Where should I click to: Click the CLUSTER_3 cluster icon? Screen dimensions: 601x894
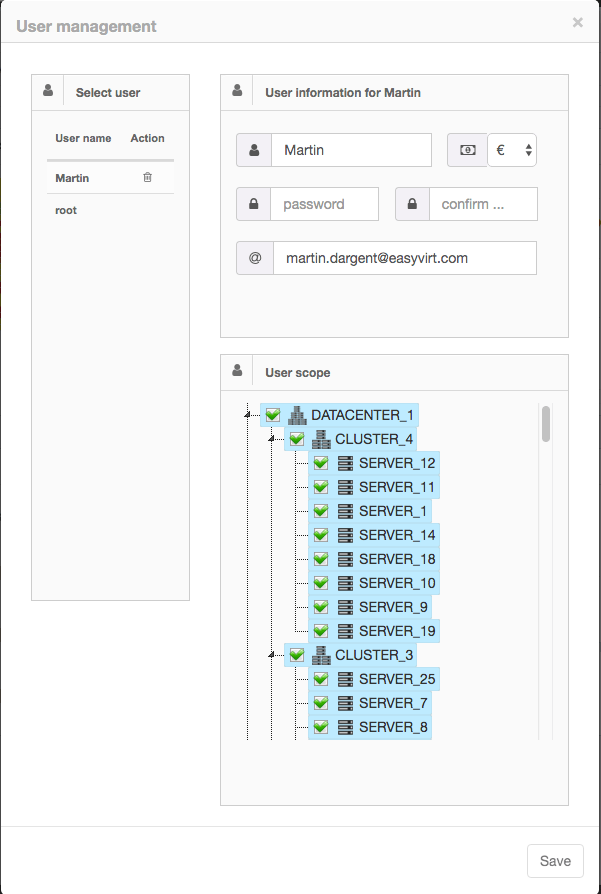pos(321,655)
